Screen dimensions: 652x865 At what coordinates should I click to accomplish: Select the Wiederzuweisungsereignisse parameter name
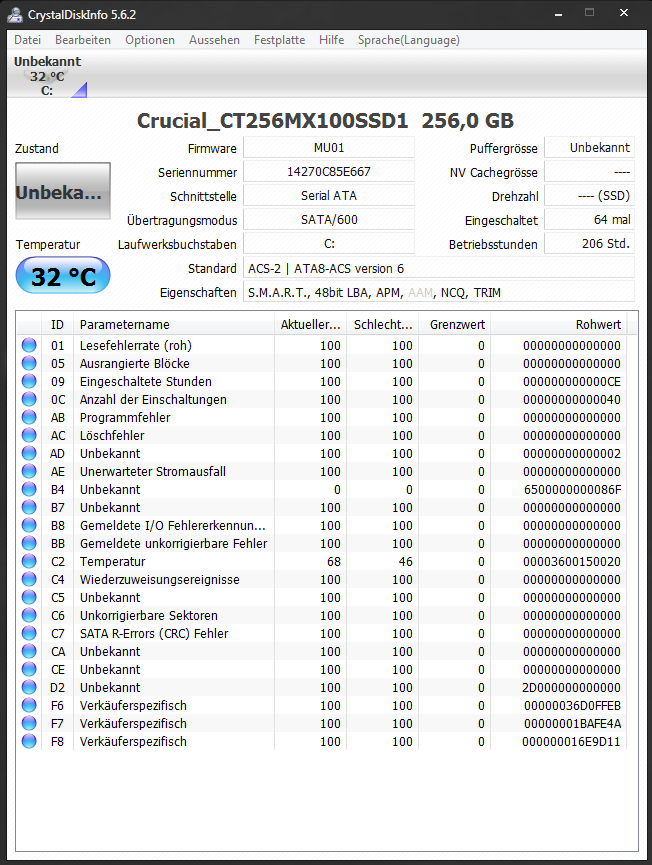[159, 579]
